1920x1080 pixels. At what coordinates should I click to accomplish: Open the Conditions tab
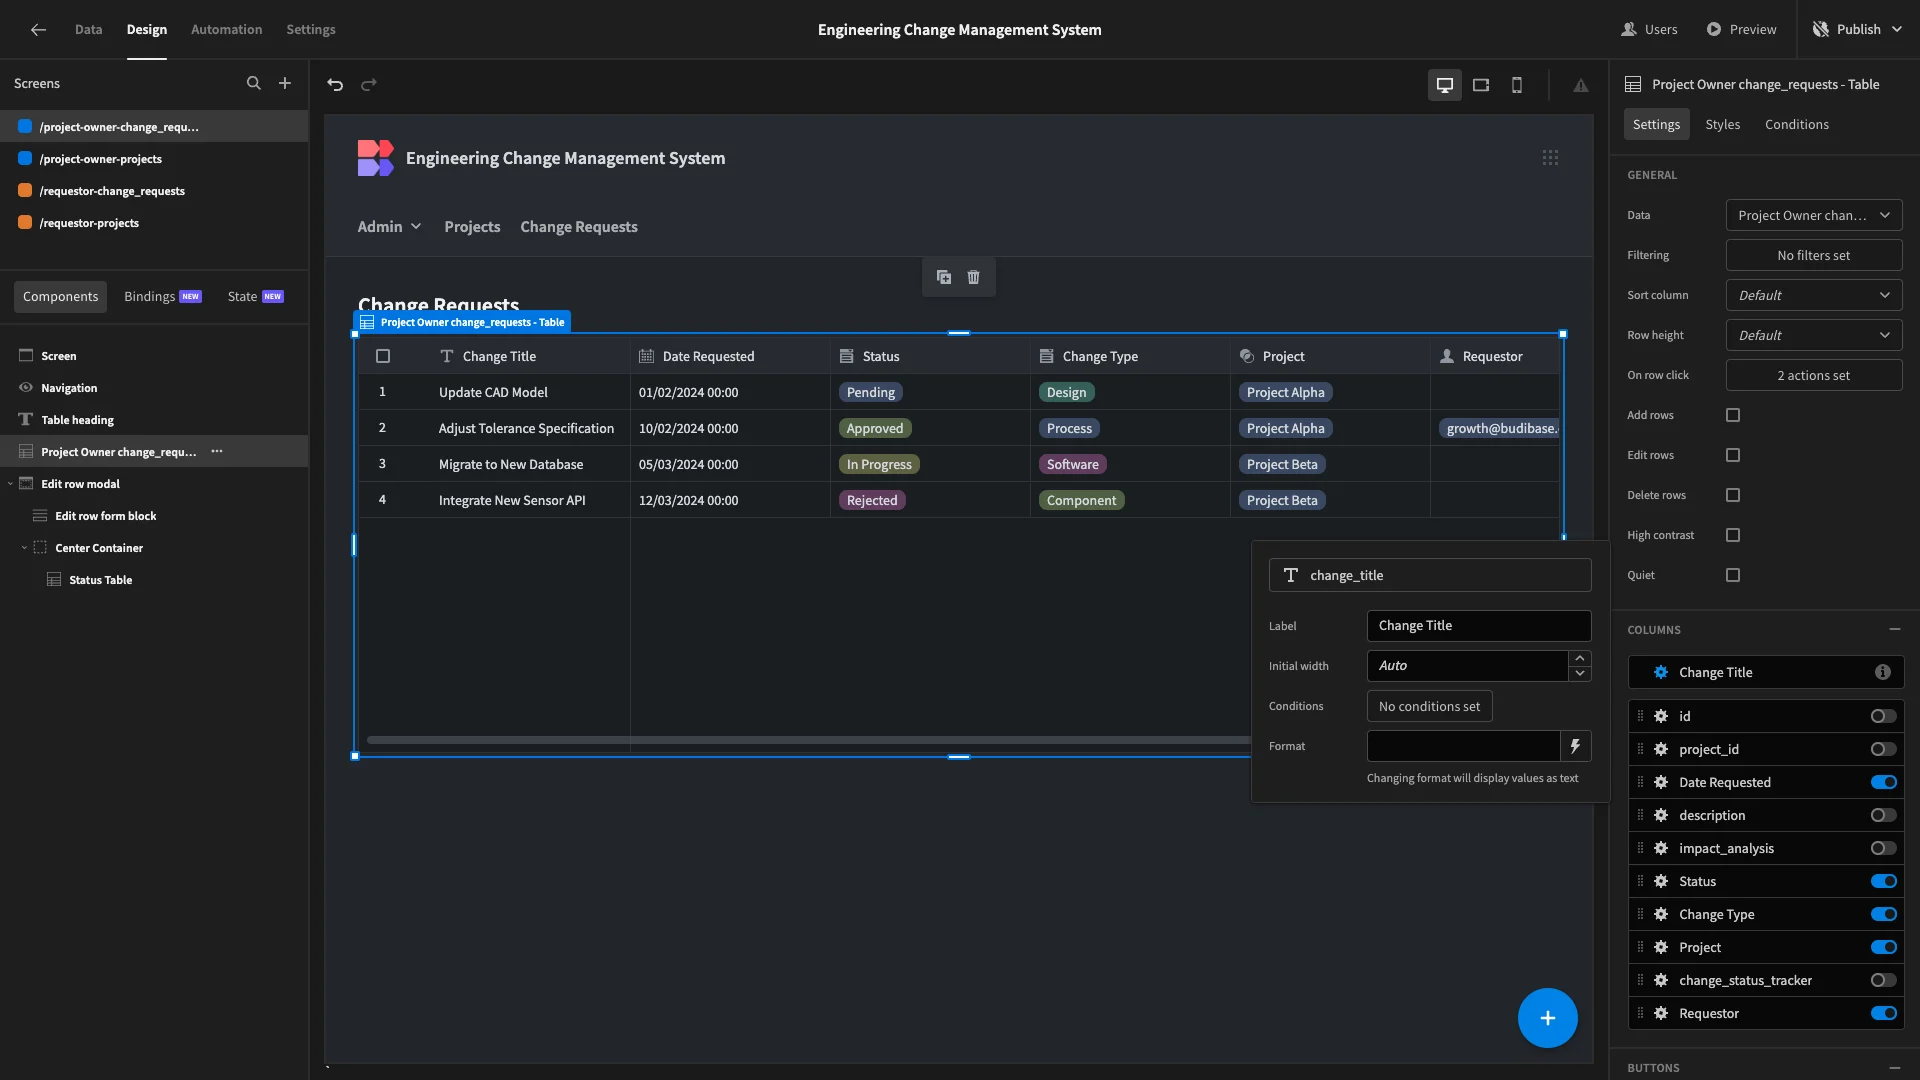coord(1796,124)
